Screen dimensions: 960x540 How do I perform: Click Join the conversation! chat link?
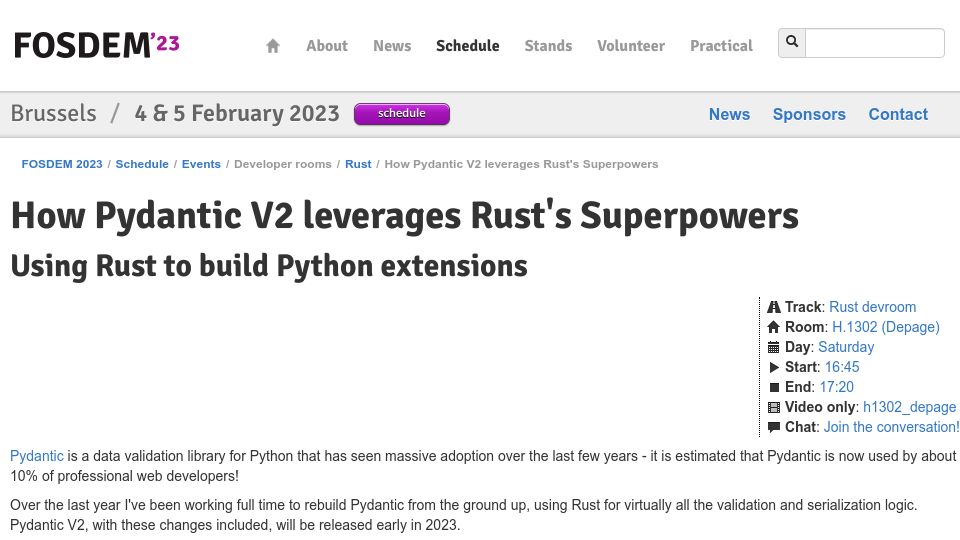pos(891,427)
